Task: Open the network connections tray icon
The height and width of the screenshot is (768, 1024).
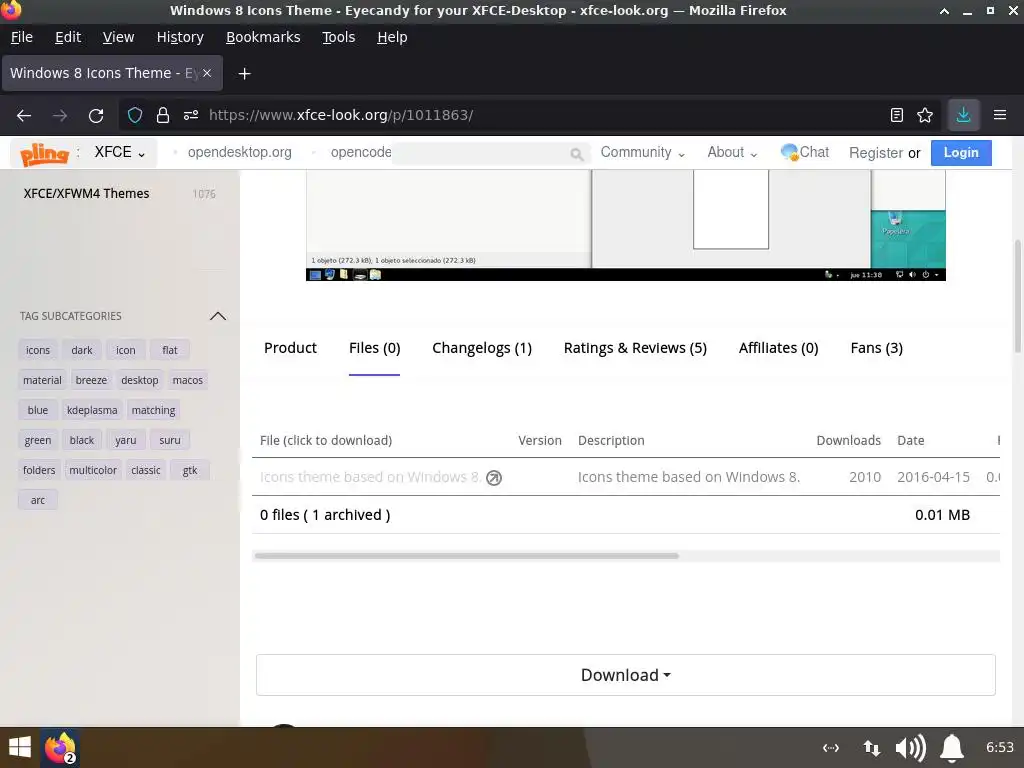Action: pos(831,748)
